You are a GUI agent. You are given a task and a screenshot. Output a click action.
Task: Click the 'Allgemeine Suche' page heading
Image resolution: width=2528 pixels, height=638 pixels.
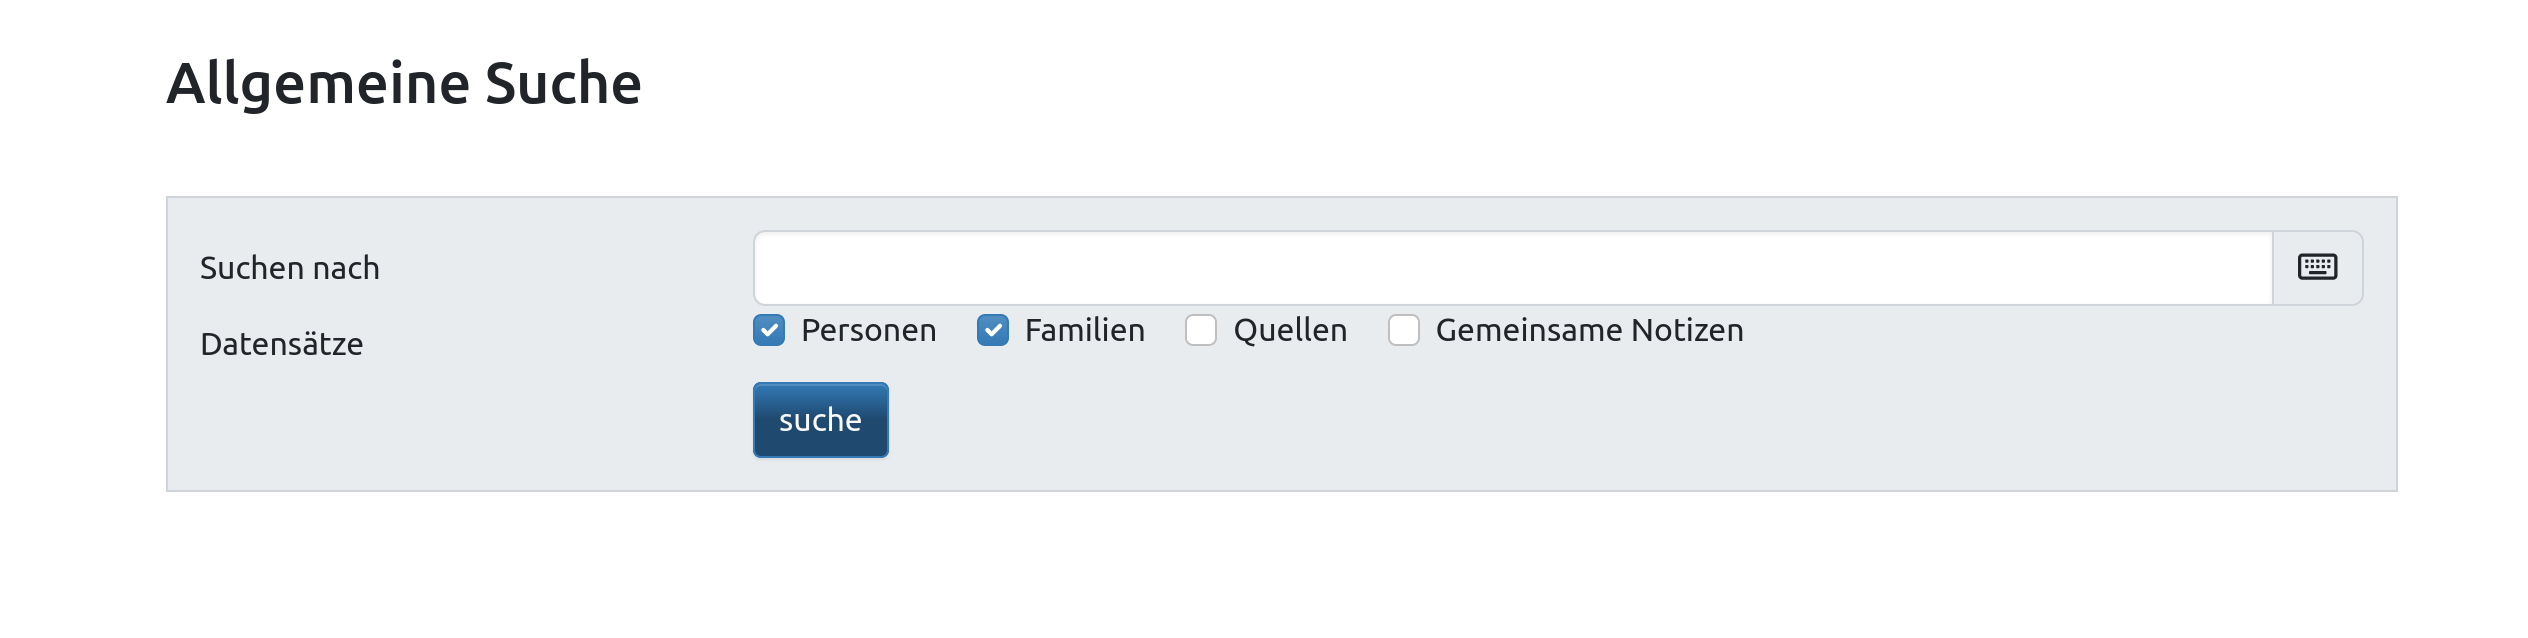click(404, 84)
